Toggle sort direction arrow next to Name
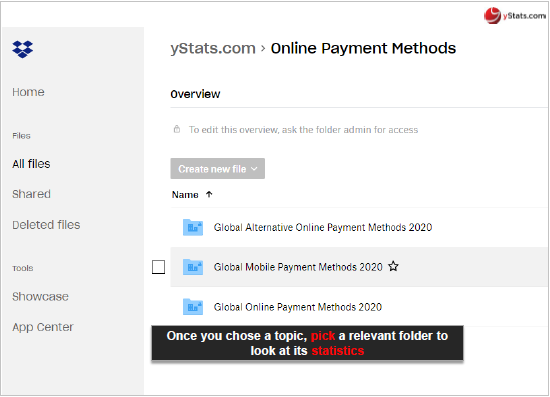This screenshot has width=550, height=397. tap(209, 194)
